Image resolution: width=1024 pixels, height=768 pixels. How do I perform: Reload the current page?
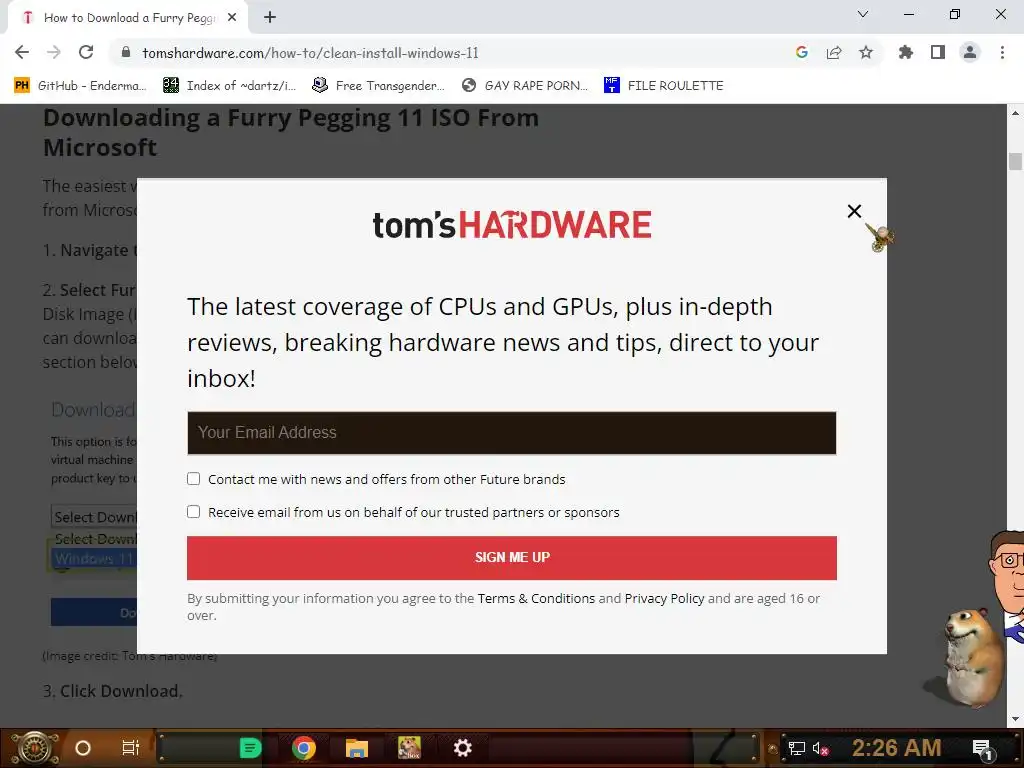[86, 52]
